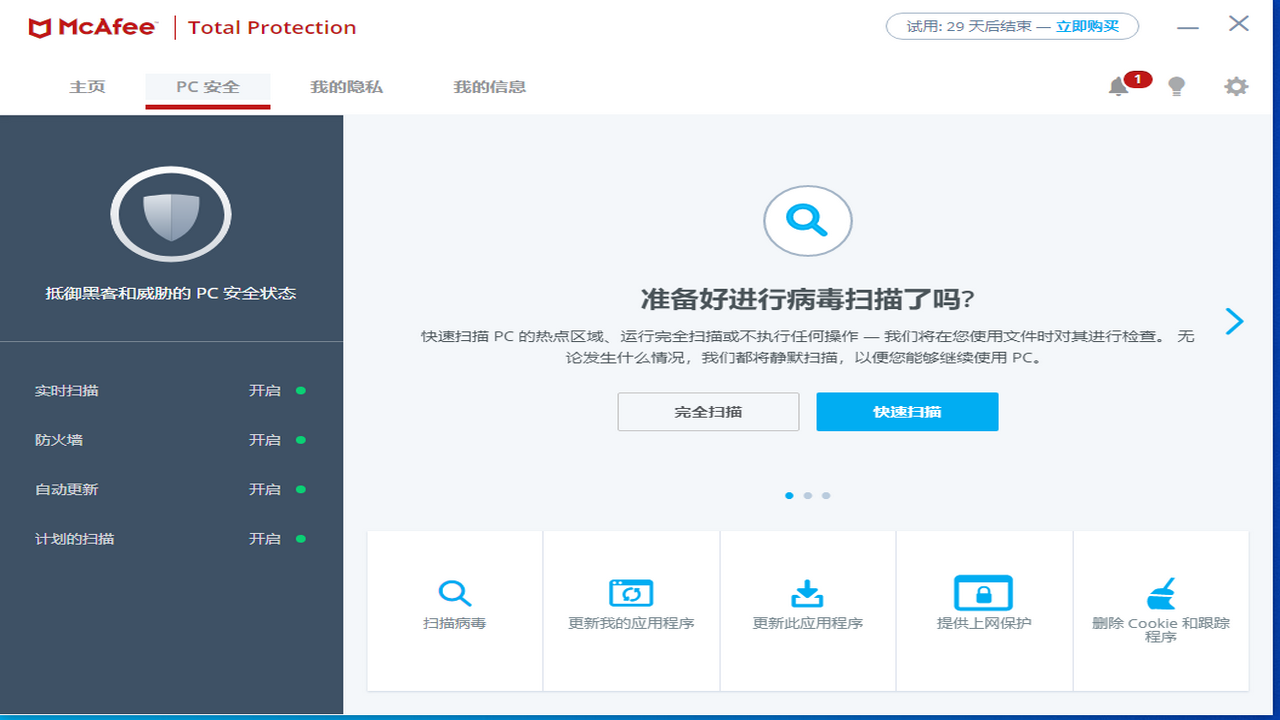Screen dimensions: 1280x720
Task: Click the circular magnifier above 准备好进行病毒扫描了吗
Action: (x=807, y=221)
